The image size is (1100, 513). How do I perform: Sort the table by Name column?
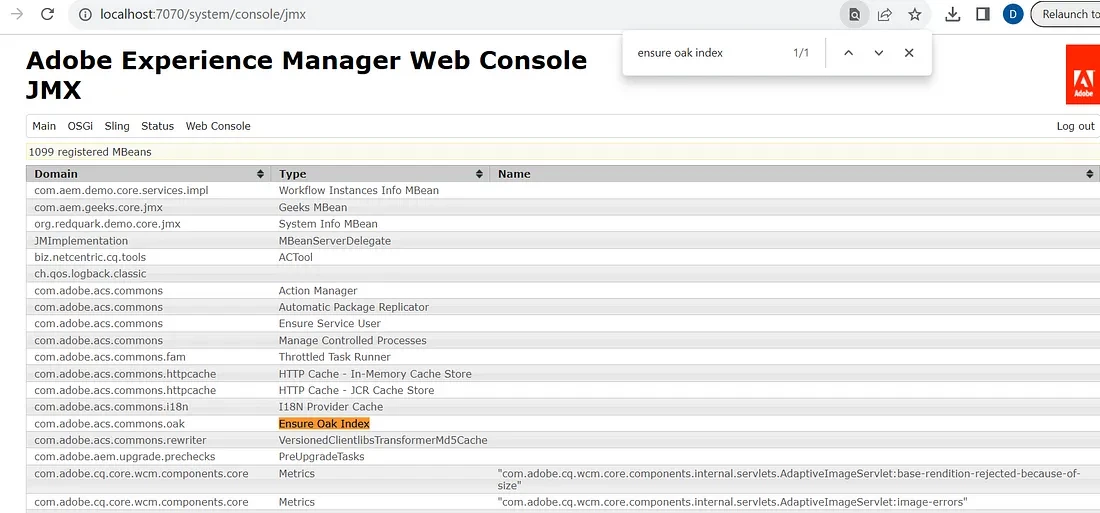click(795, 173)
